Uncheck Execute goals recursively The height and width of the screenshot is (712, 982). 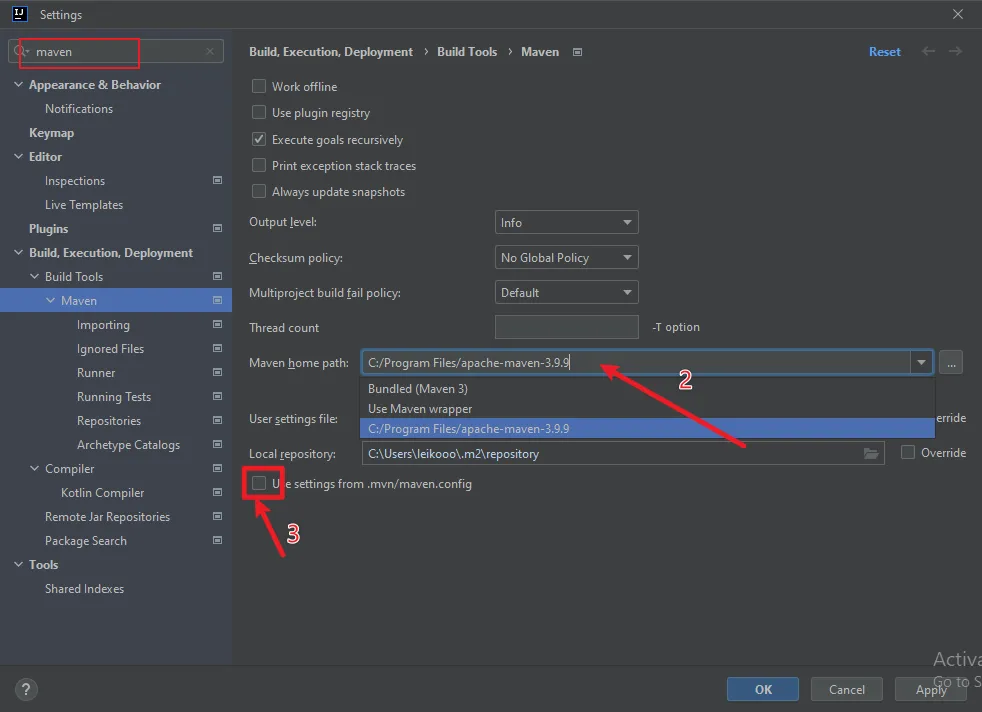259,140
